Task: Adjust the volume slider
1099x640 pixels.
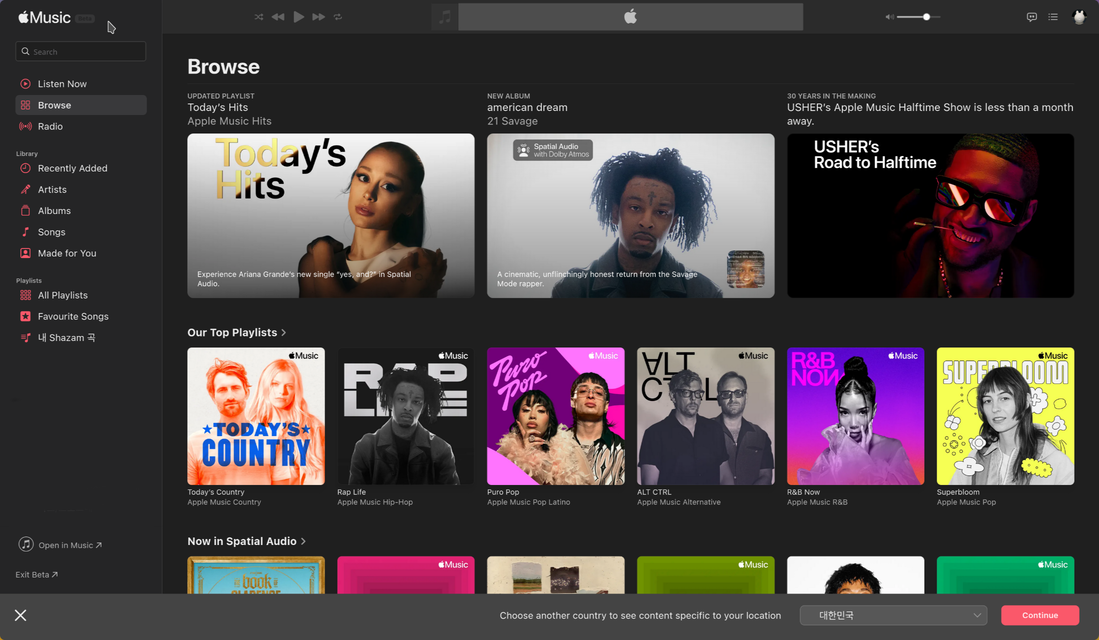Action: pos(919,17)
